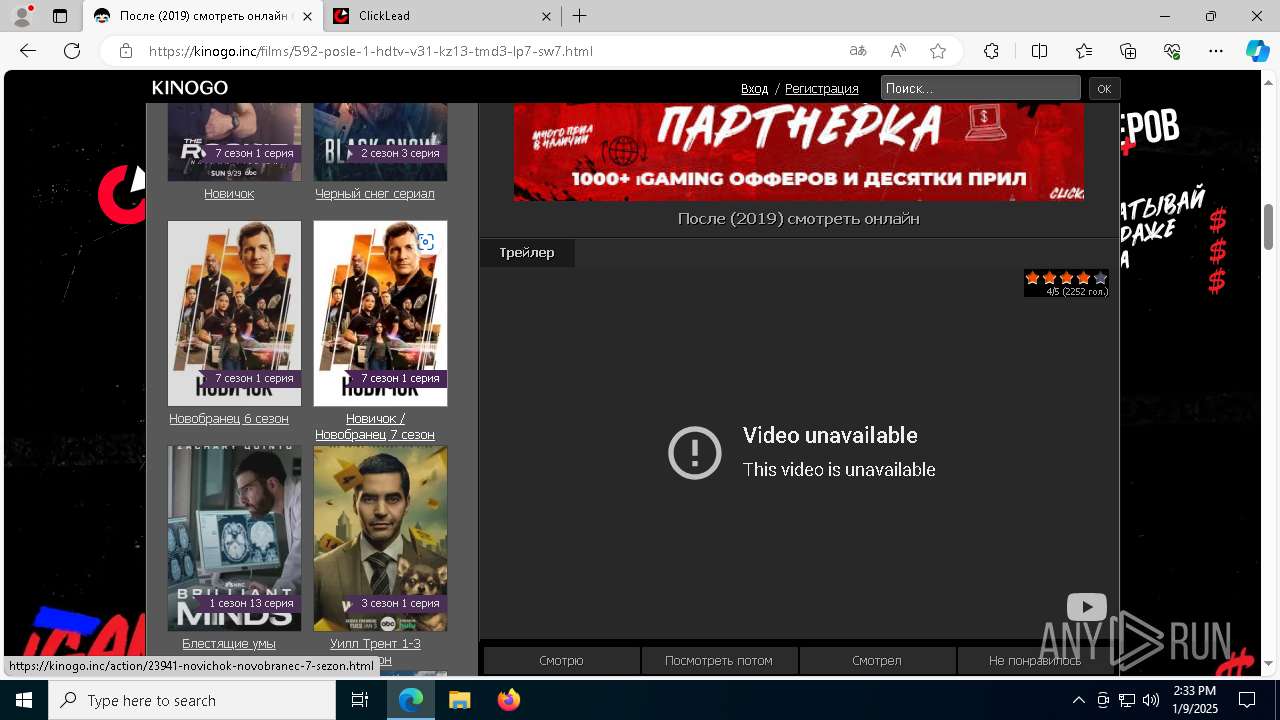This screenshot has height=720, width=1280.
Task: Click the Партнерка banner ad
Action: pos(798,152)
